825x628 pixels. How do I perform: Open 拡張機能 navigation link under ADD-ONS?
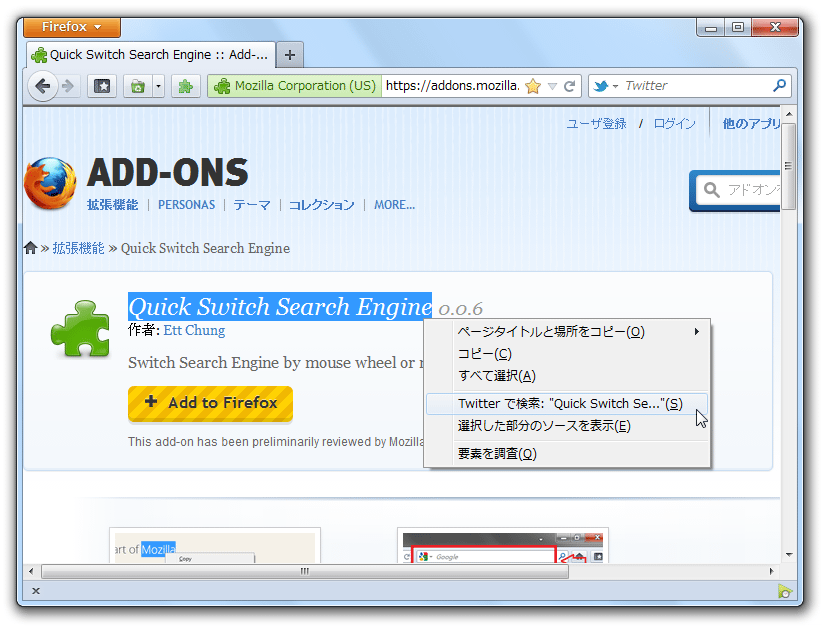coord(113,205)
